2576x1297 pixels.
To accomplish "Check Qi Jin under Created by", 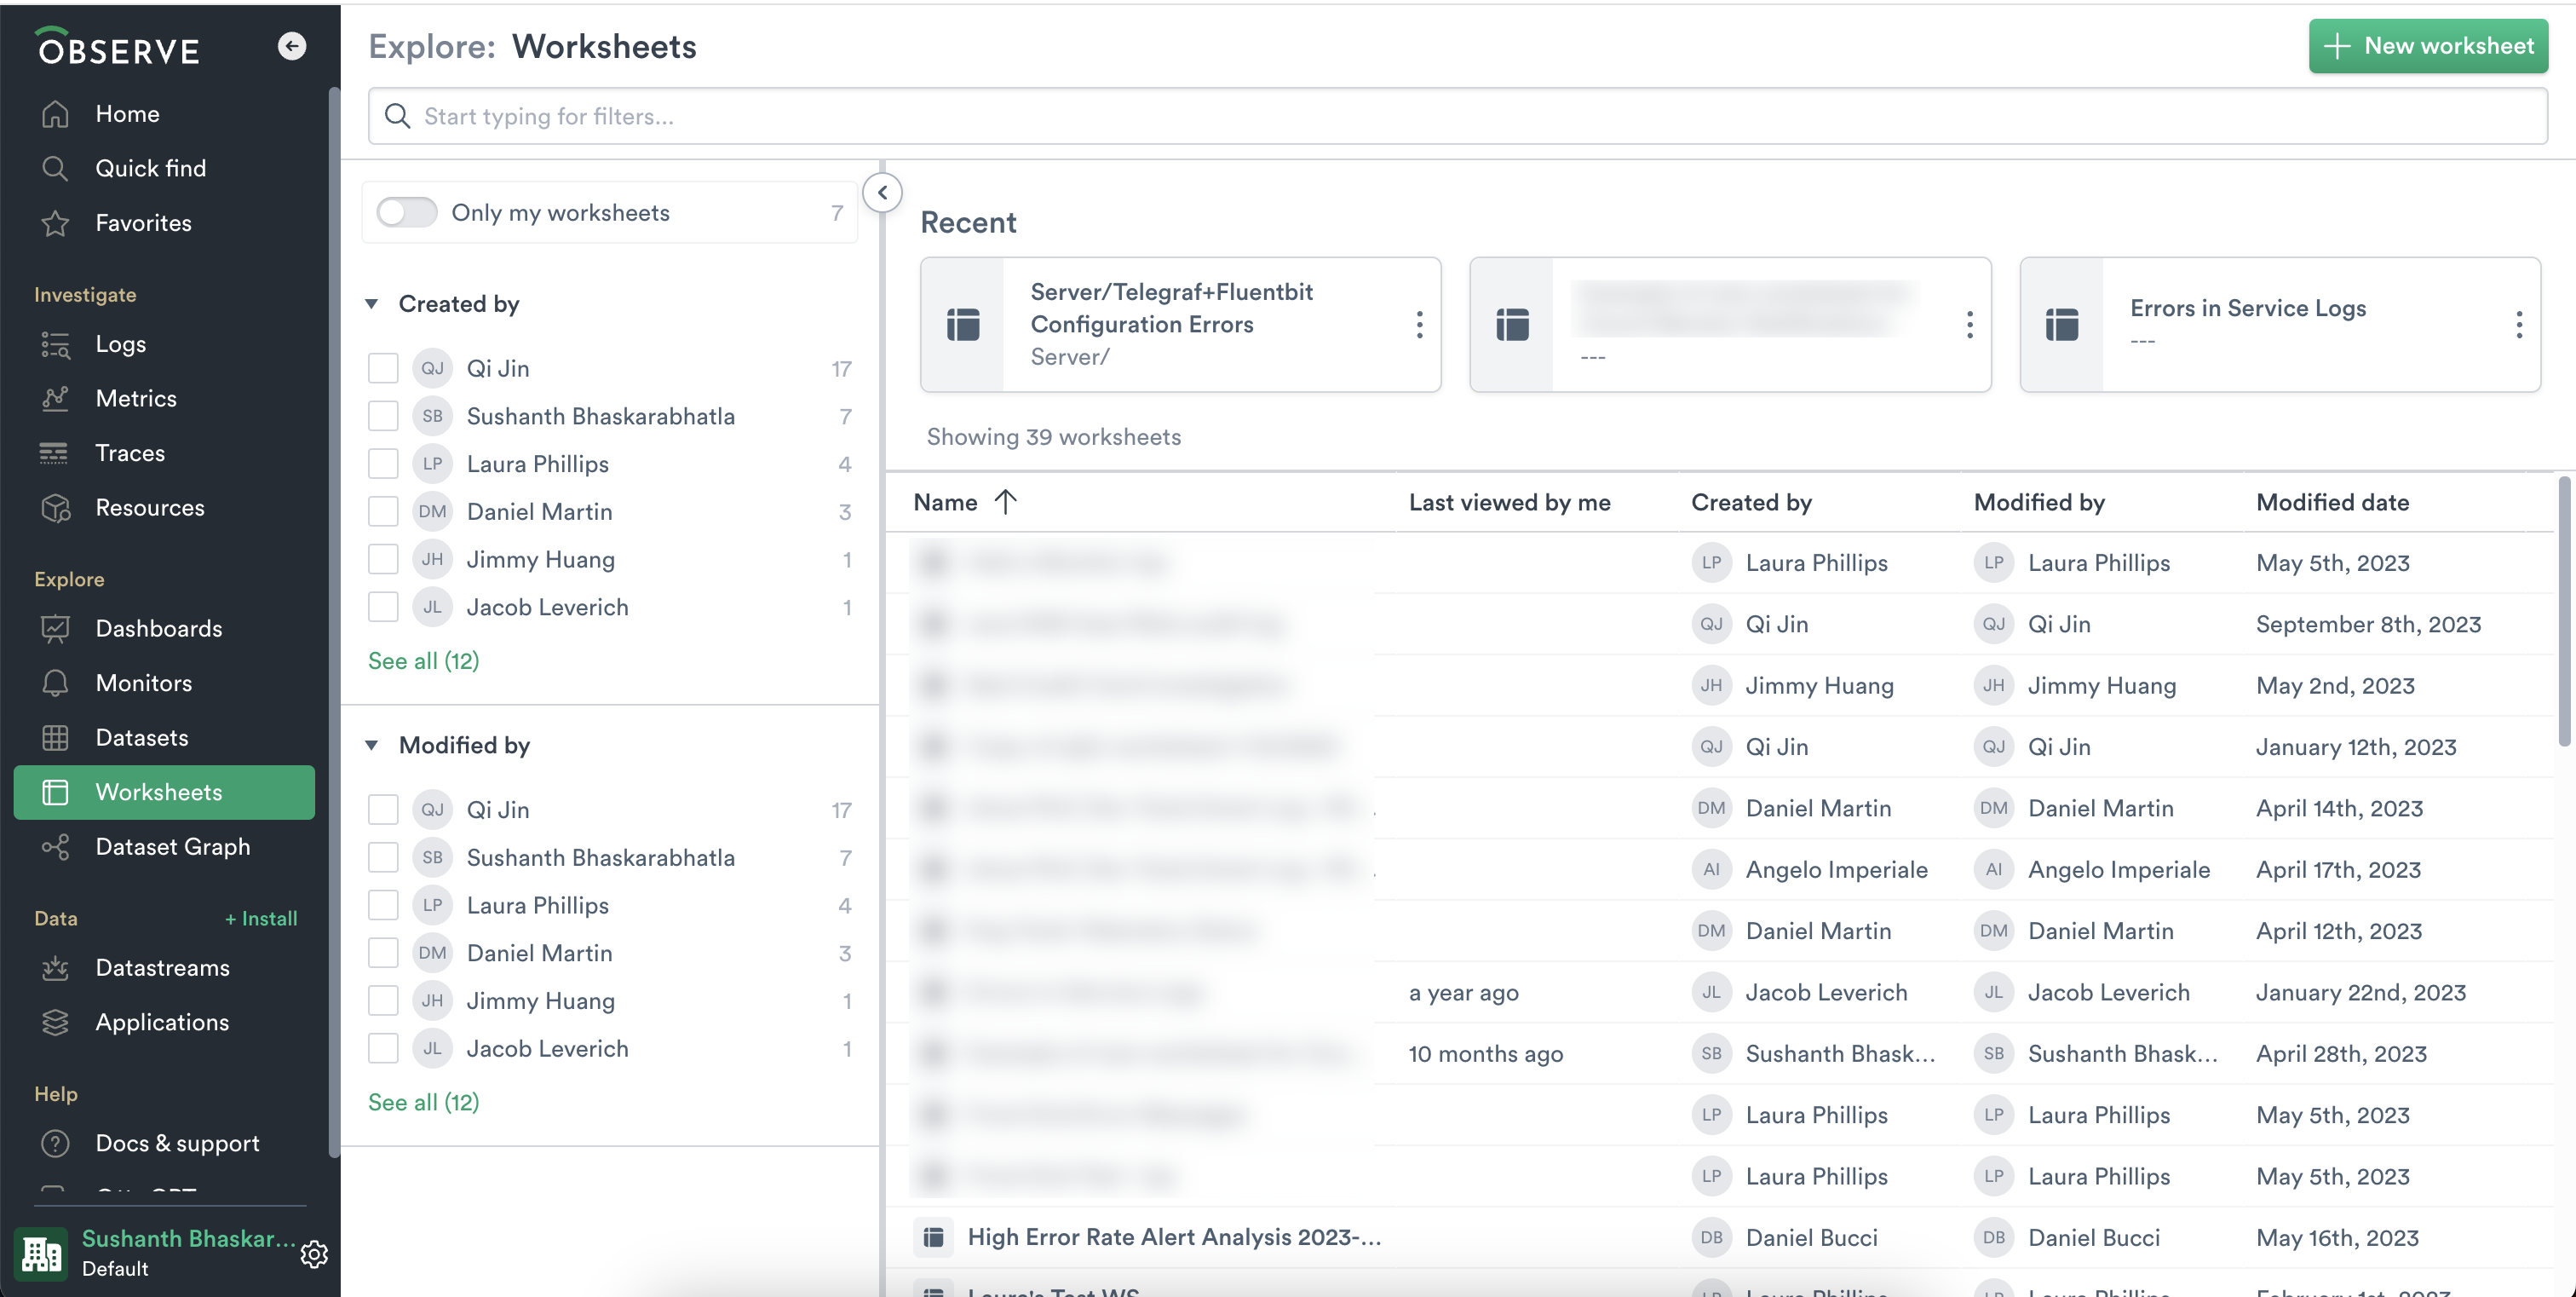I will [383, 369].
